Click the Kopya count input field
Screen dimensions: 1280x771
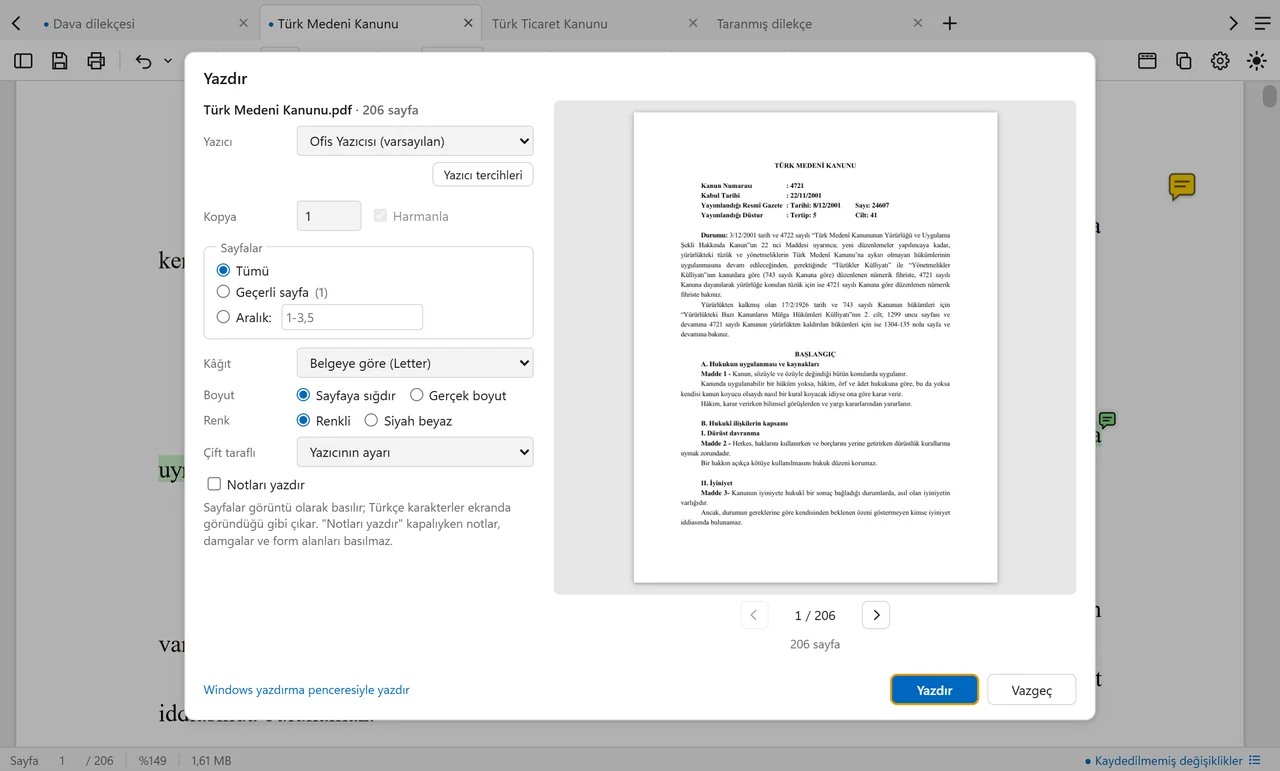(329, 216)
